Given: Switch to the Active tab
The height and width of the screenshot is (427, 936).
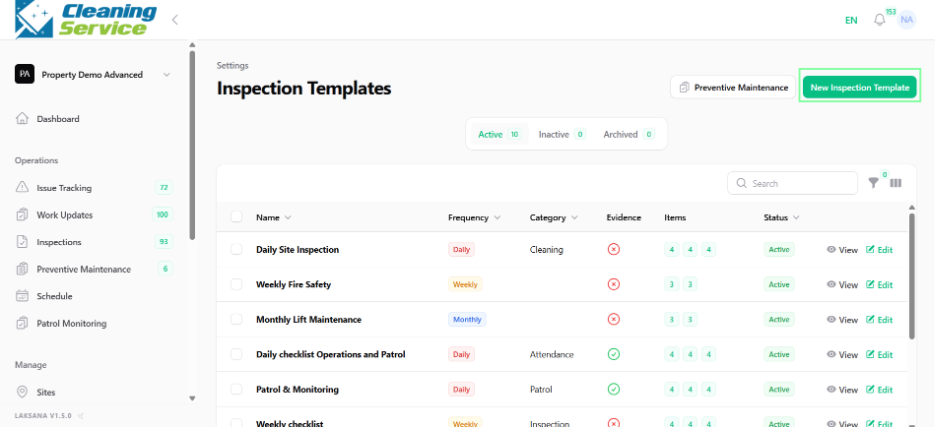Looking at the screenshot, I should pyautogui.click(x=500, y=134).
